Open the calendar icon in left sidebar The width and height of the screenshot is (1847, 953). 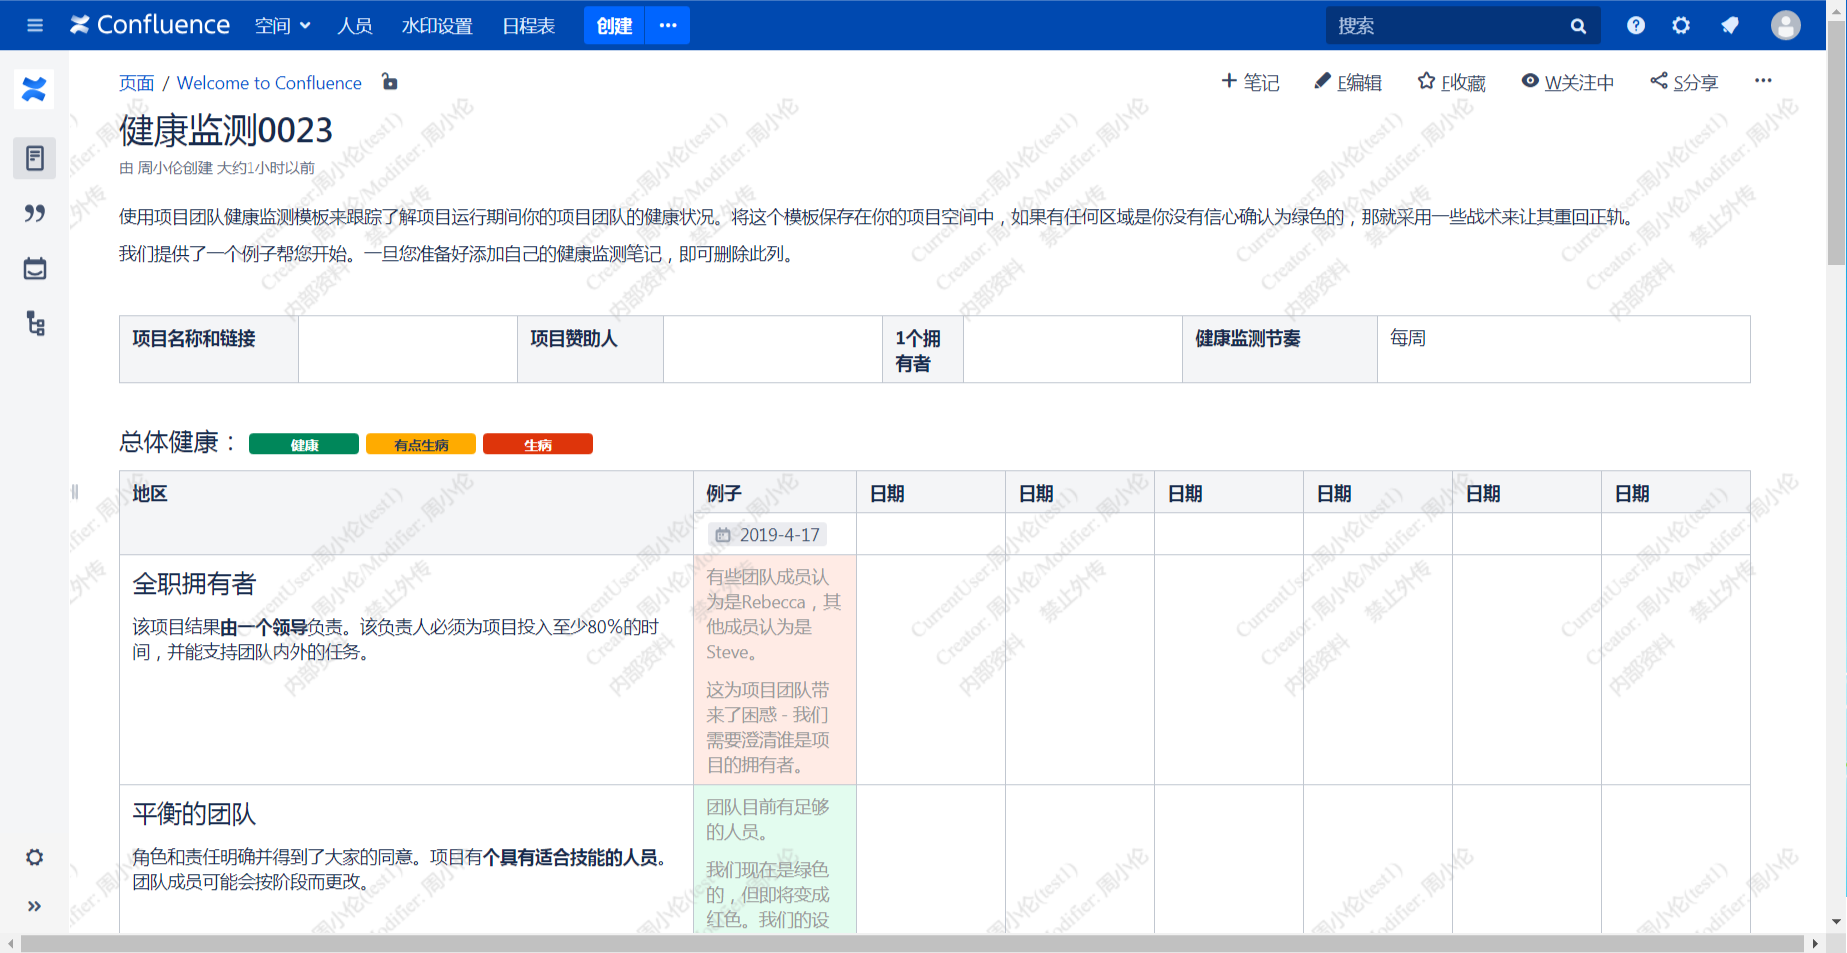[x=35, y=268]
